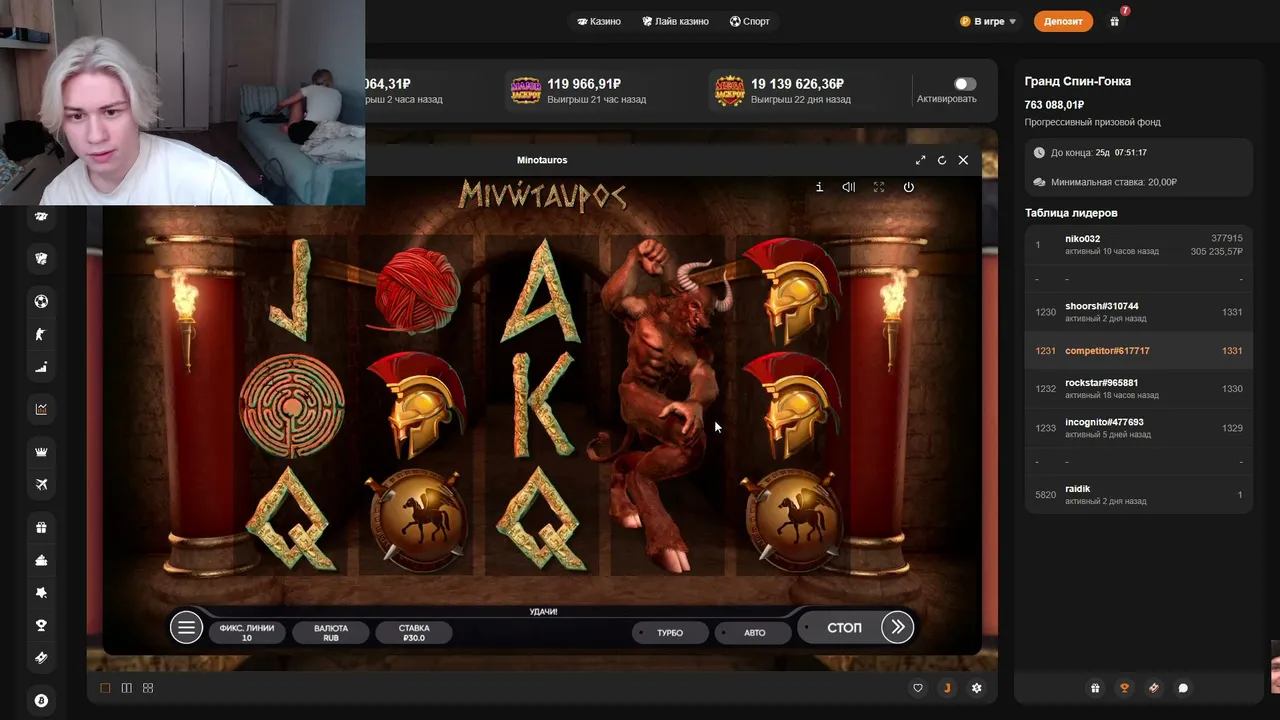Expand the Minotauros game window
Viewport: 1280px width, 720px height.
[920, 160]
